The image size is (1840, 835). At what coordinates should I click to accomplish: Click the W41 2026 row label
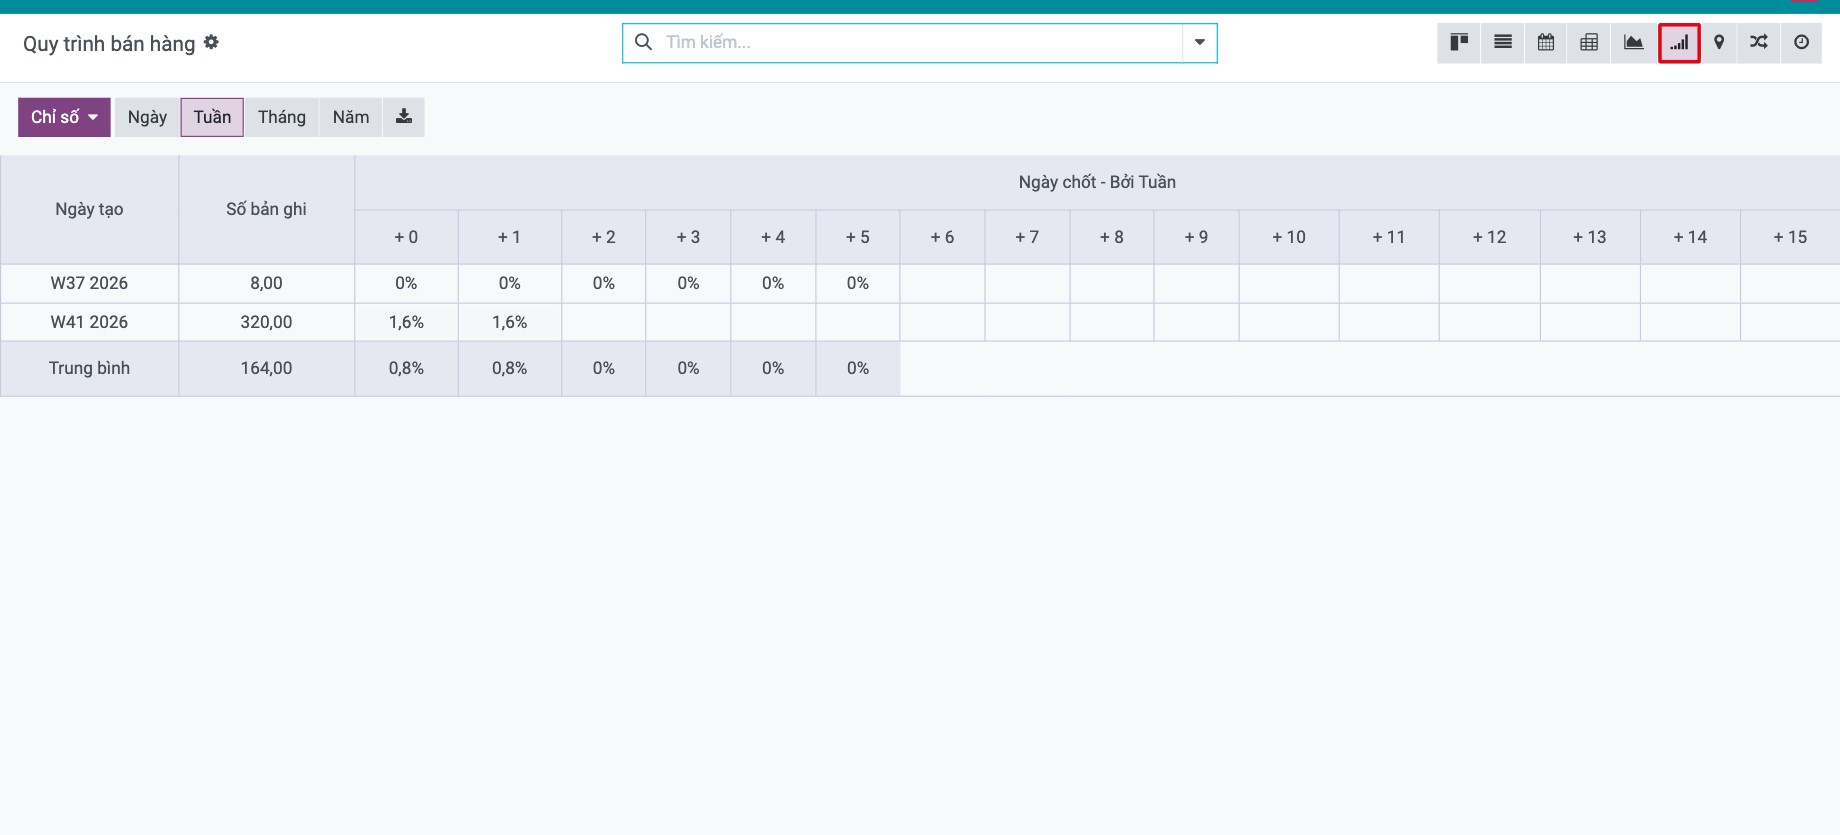[x=89, y=322]
